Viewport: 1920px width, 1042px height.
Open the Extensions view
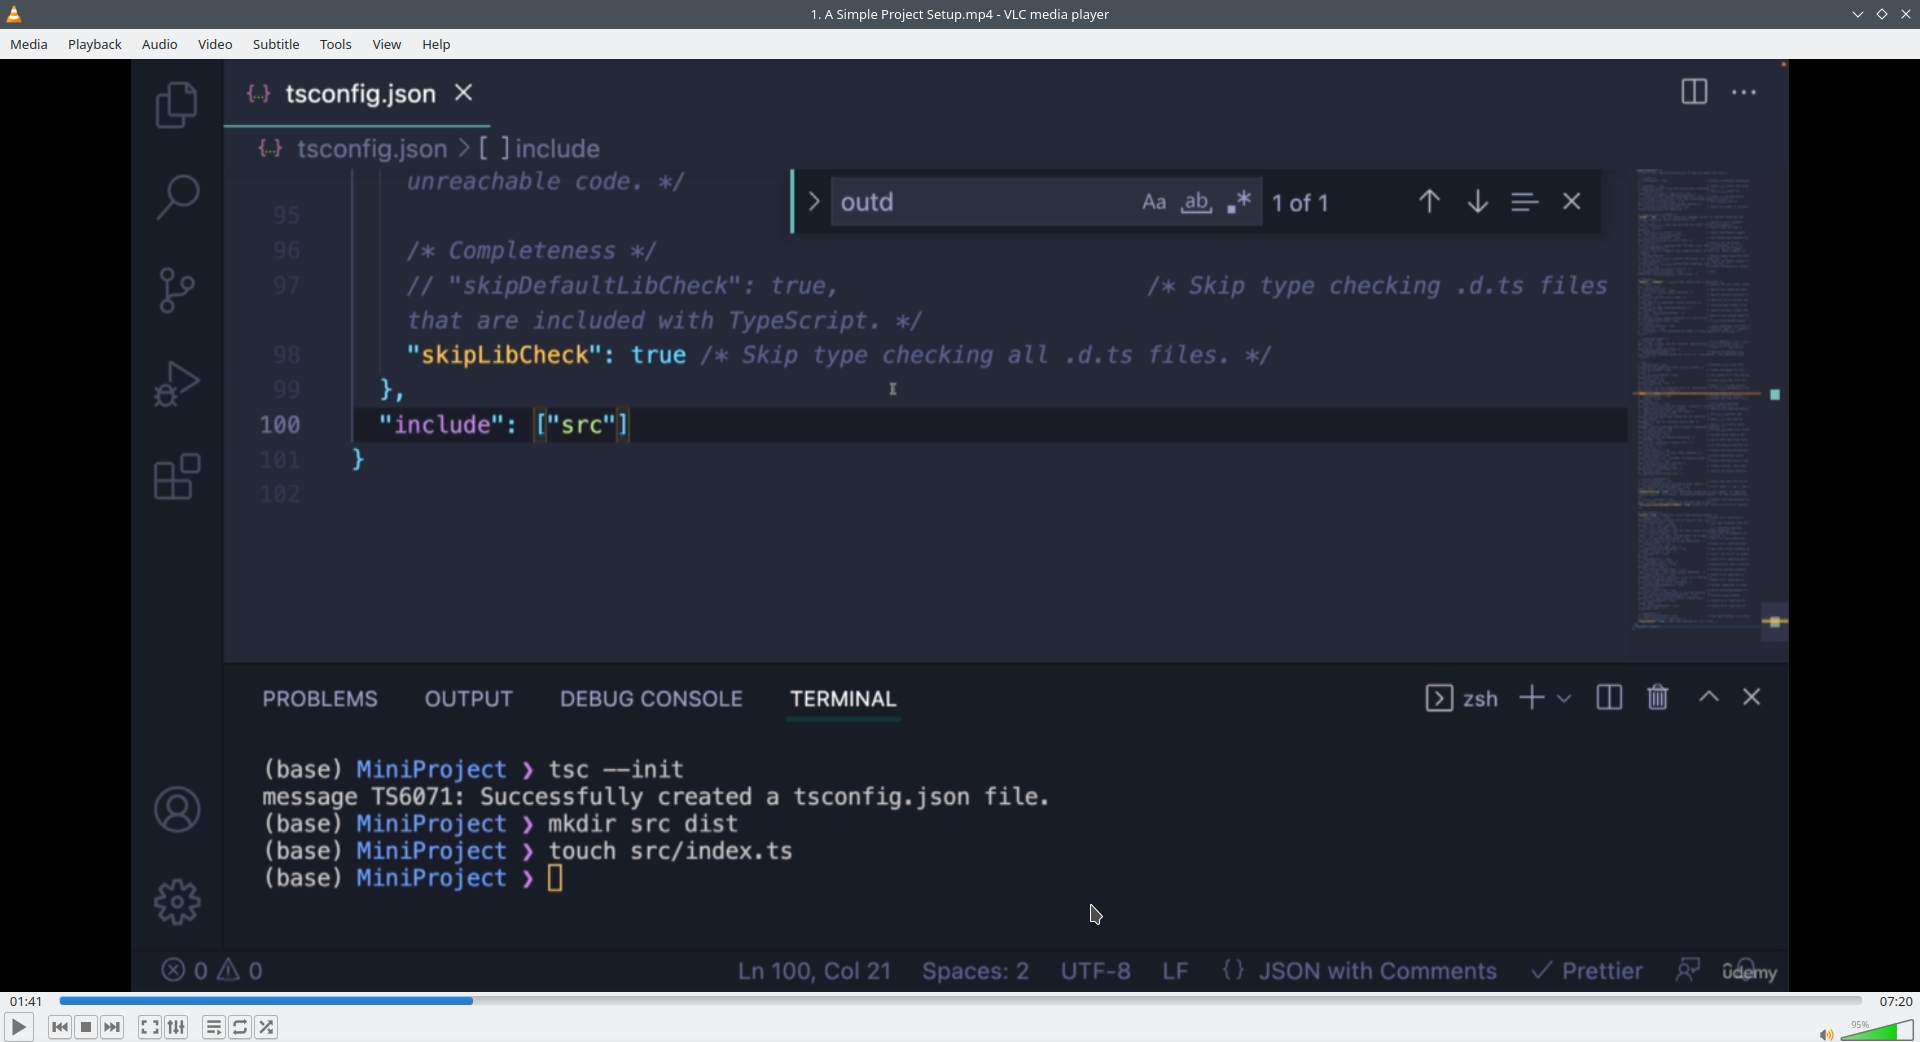177,477
